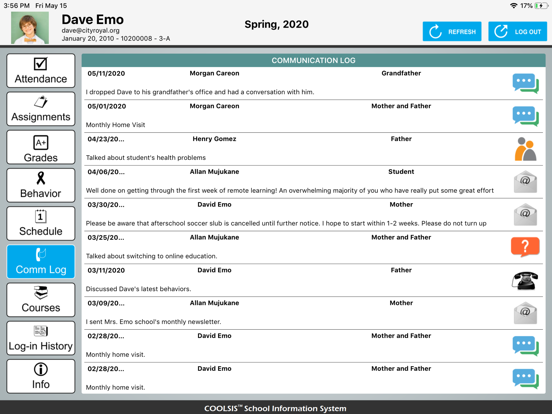Select text 'I sent Mrs. Emo school's monthly newsletter.'
This screenshot has width=552, height=414.
[153, 322]
